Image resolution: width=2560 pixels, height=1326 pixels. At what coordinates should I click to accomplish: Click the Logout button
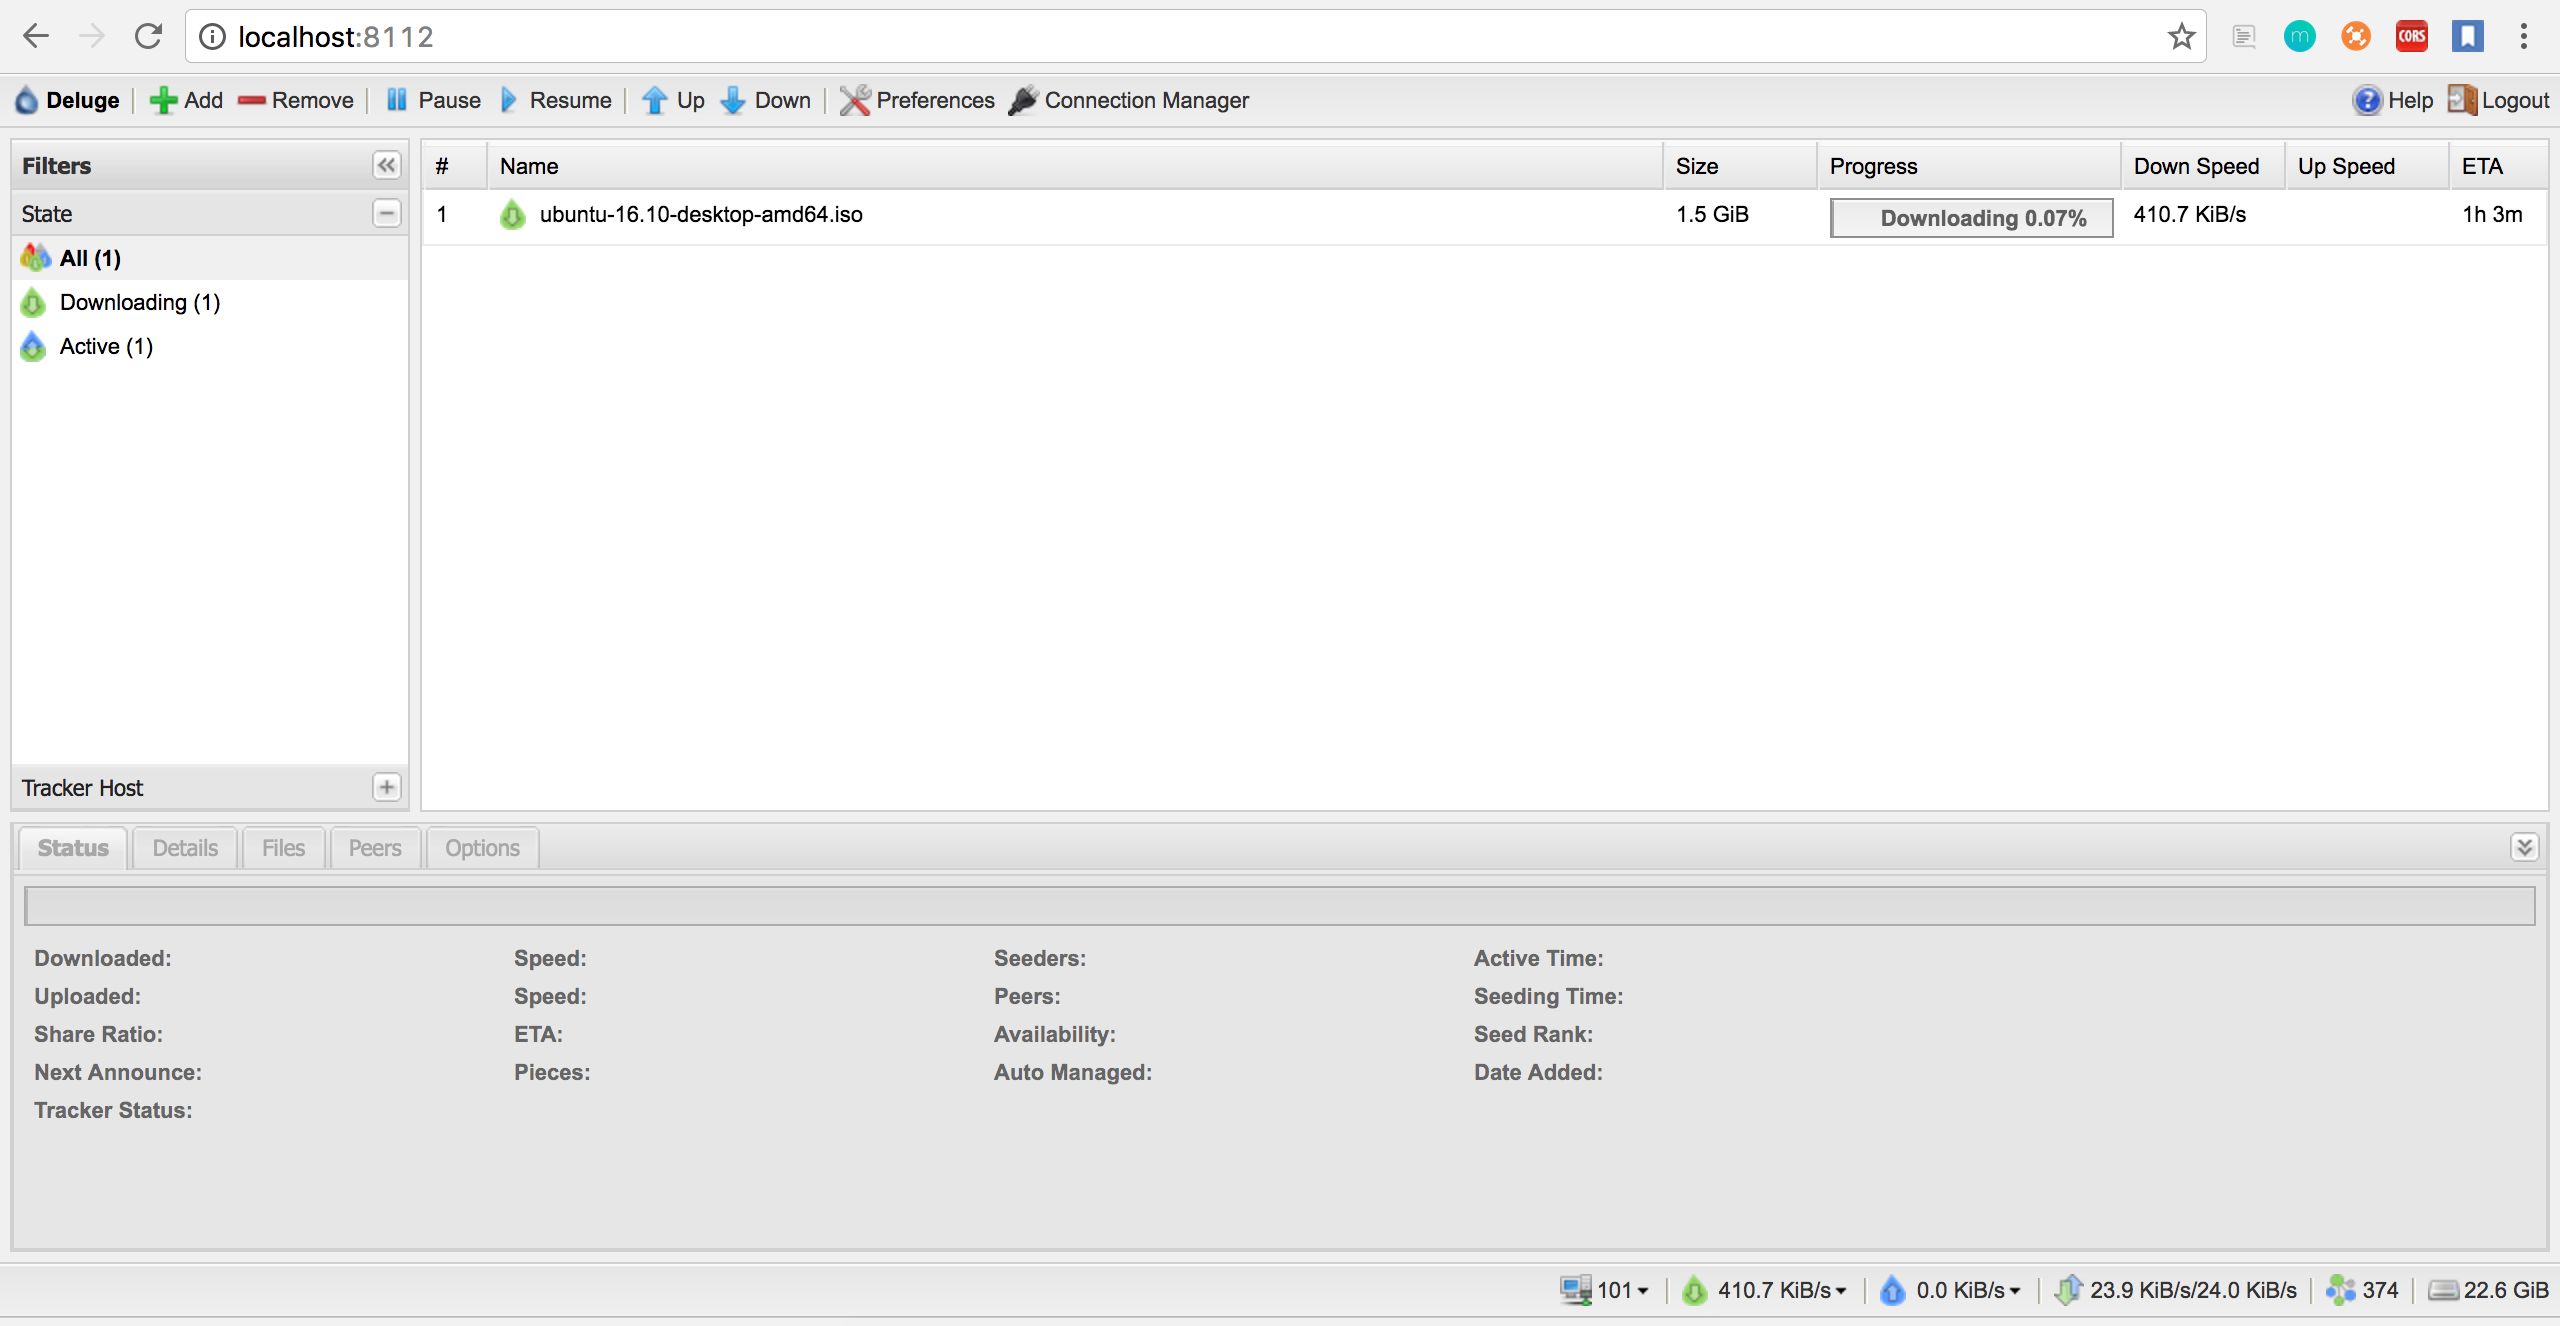pyautogui.click(x=2499, y=101)
